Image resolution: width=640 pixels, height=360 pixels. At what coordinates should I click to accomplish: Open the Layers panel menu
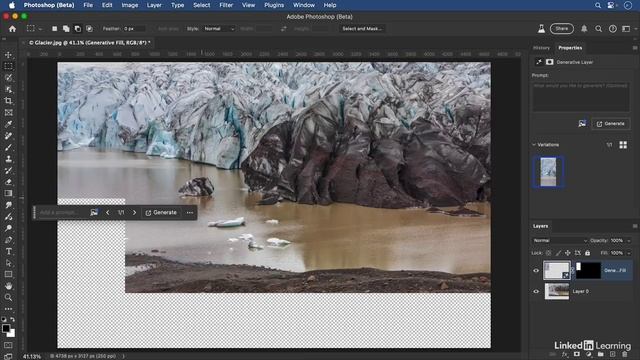[x=635, y=226]
